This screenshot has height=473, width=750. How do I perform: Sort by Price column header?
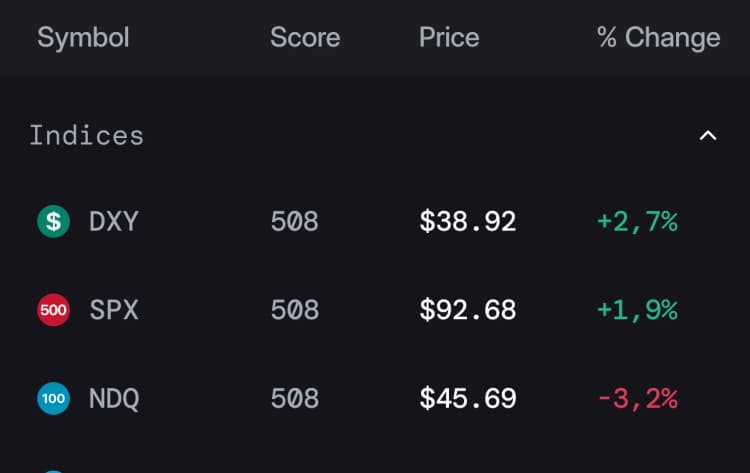(449, 37)
